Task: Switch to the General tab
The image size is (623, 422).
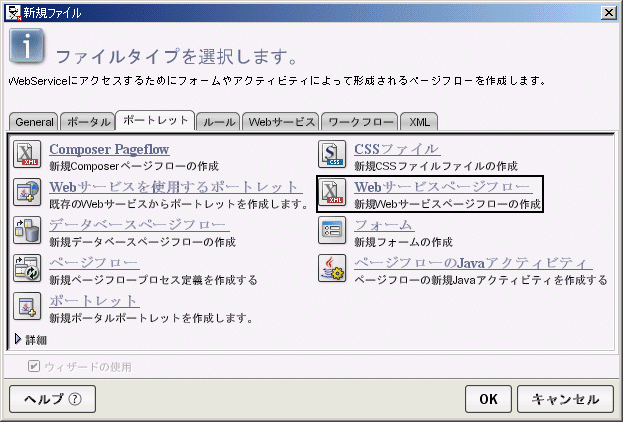Action: tap(34, 122)
